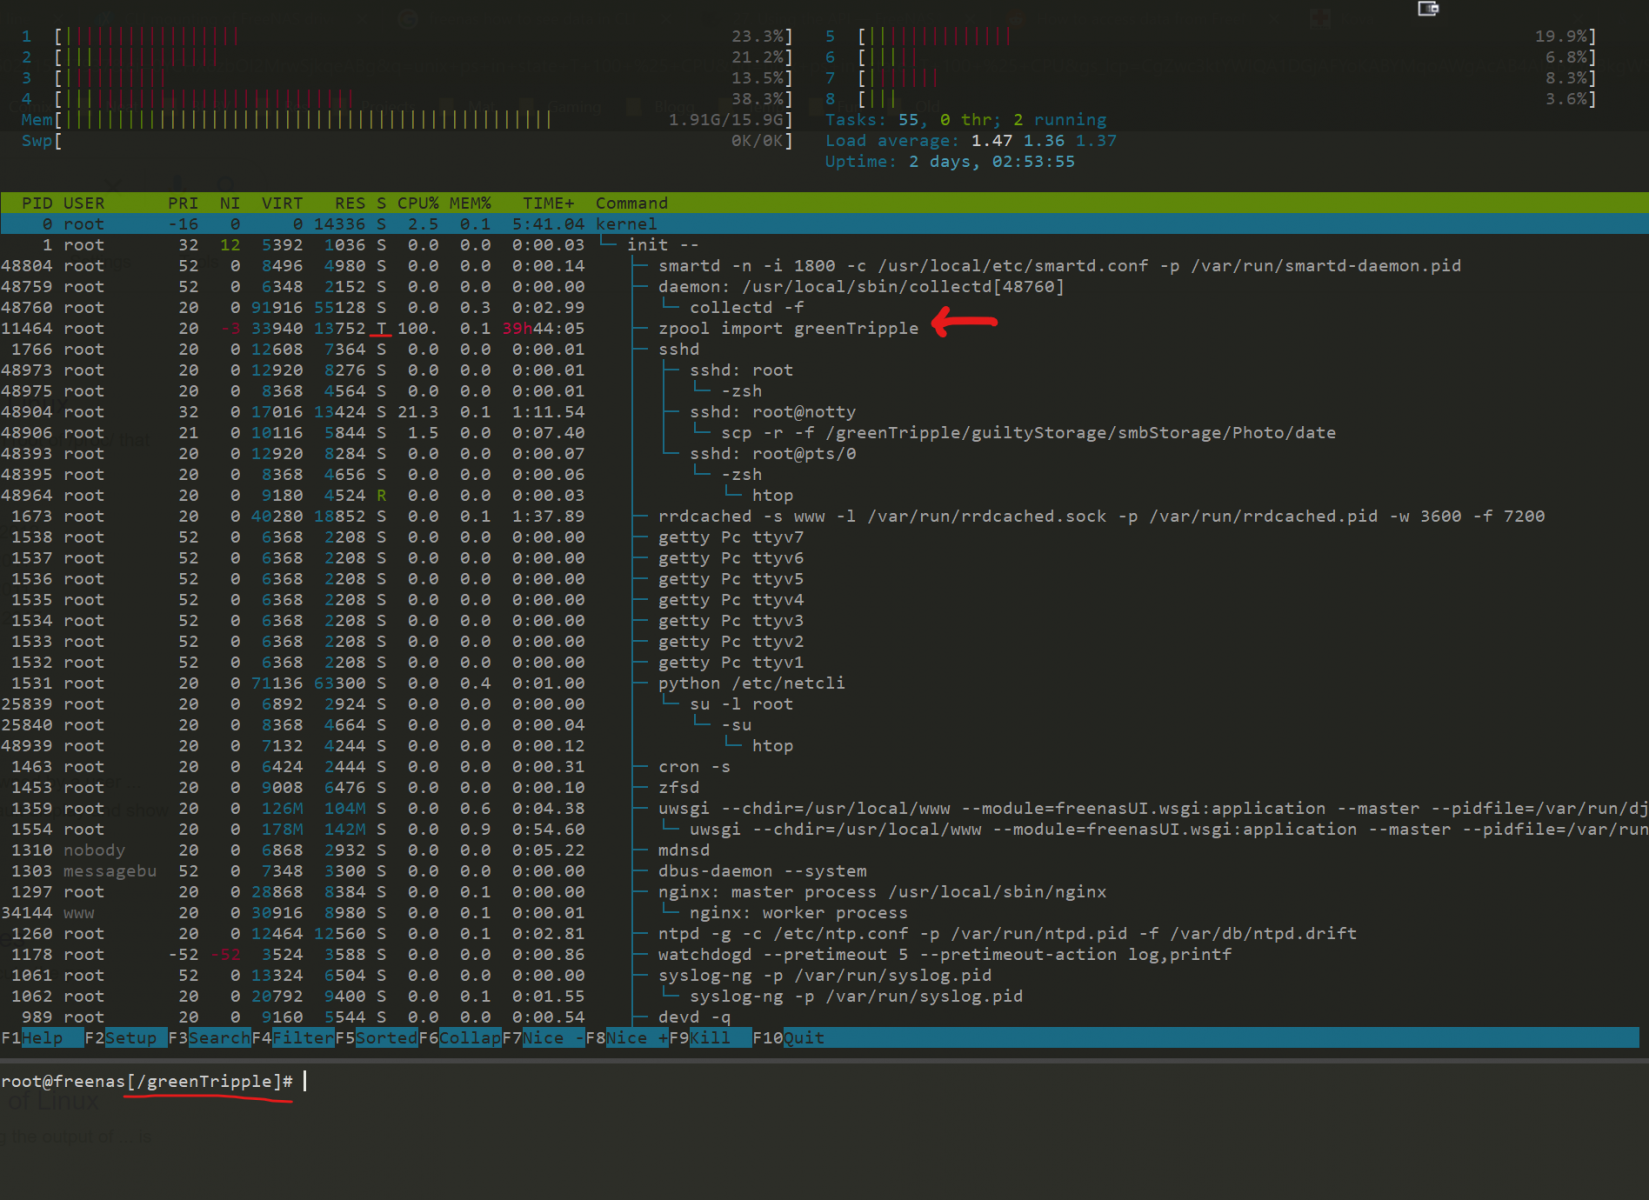Select the smartd process row

click(x=824, y=266)
